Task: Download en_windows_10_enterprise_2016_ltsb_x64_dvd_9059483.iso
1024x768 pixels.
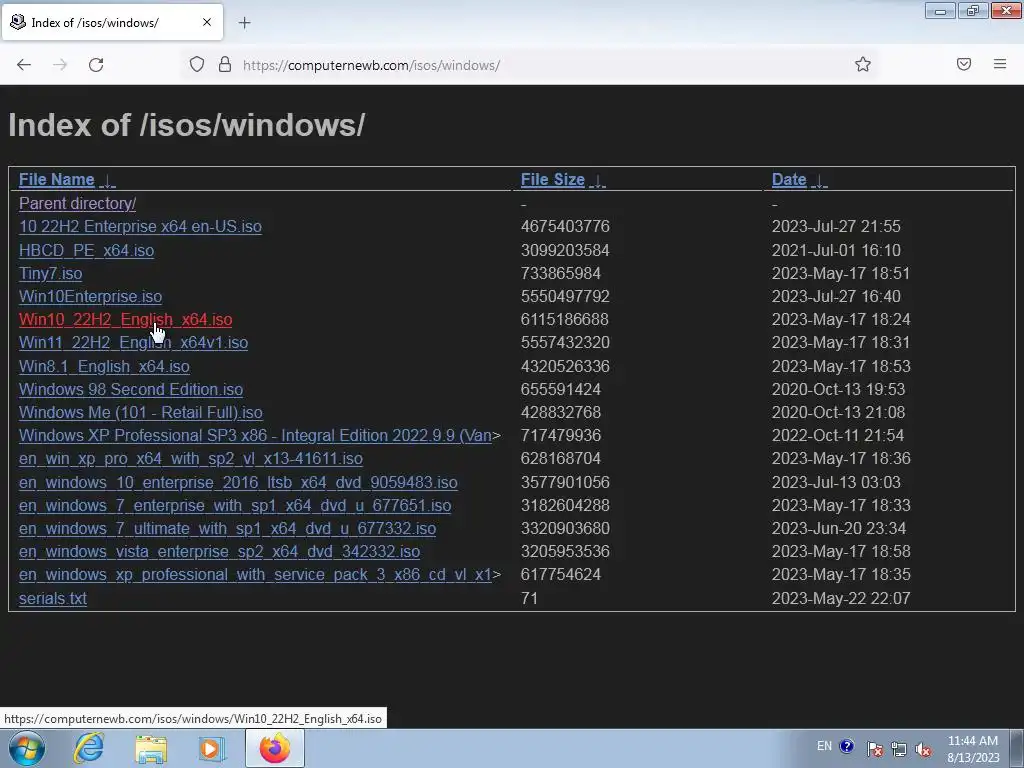Action: (238, 483)
